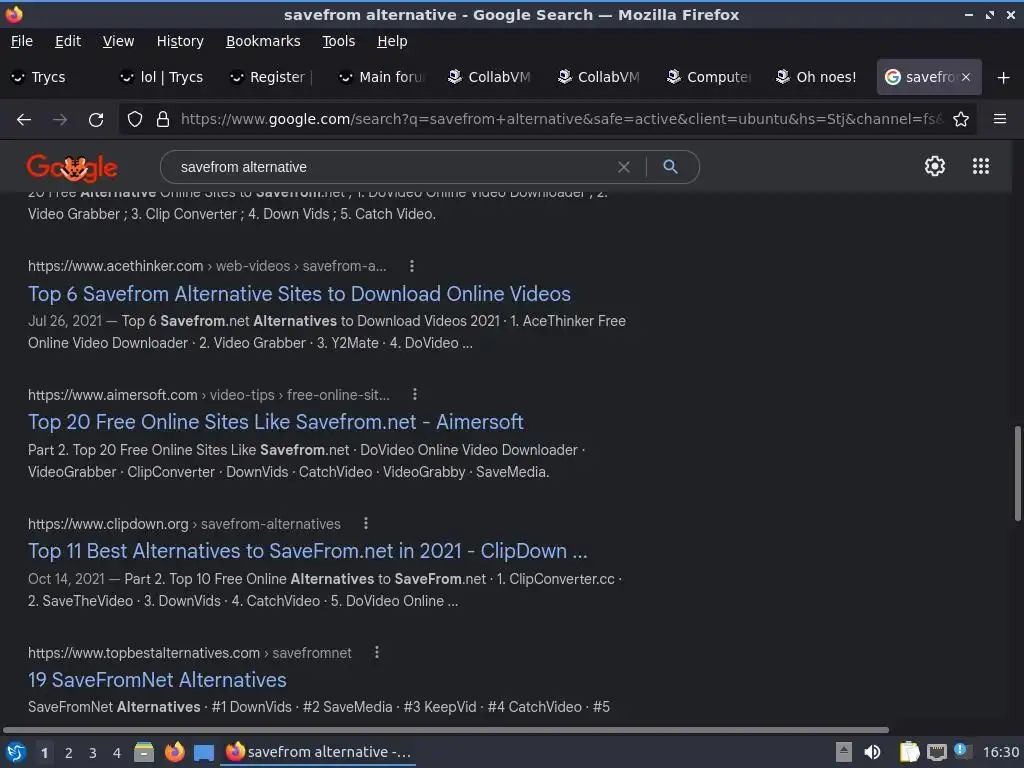Open Google quick settings gear
Screen dimensions: 1024x768
(x=935, y=167)
